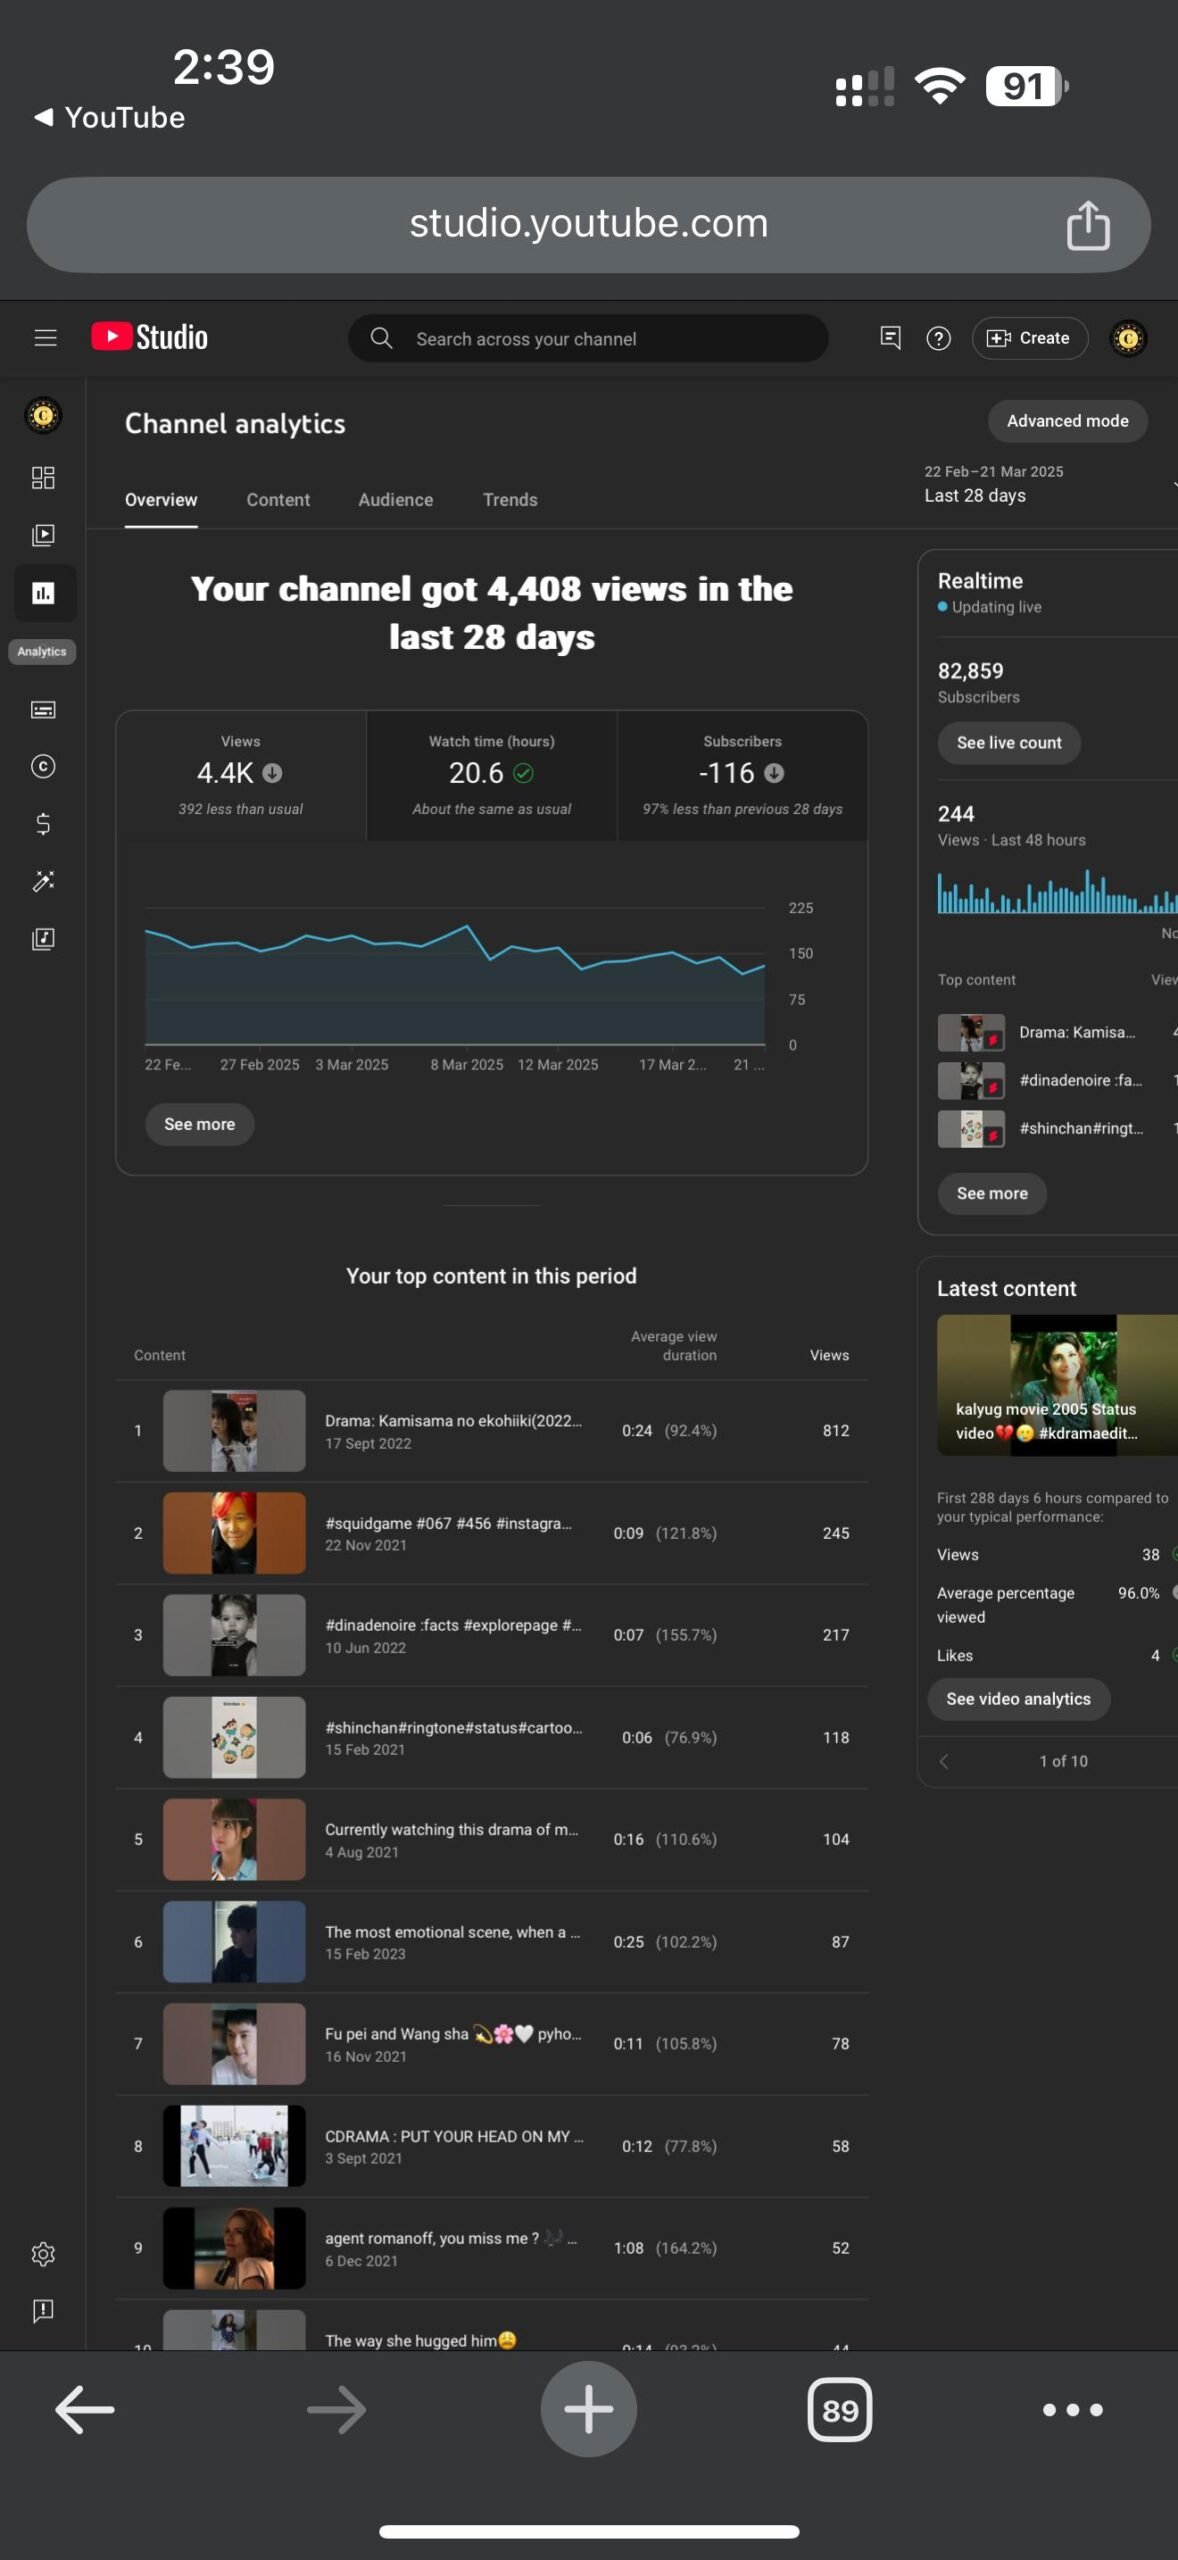Image resolution: width=1178 pixels, height=2560 pixels.
Task: Expand the Last 28 days date range
Action: [1048, 484]
